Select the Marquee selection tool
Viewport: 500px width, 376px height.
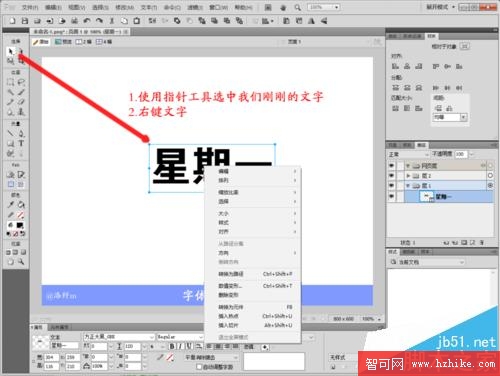pyautogui.click(x=11, y=82)
